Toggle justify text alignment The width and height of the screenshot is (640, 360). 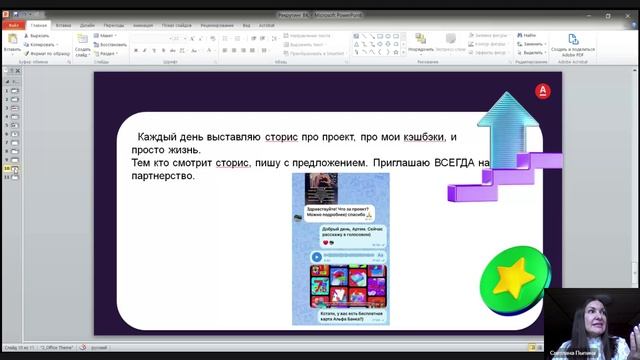252,51
